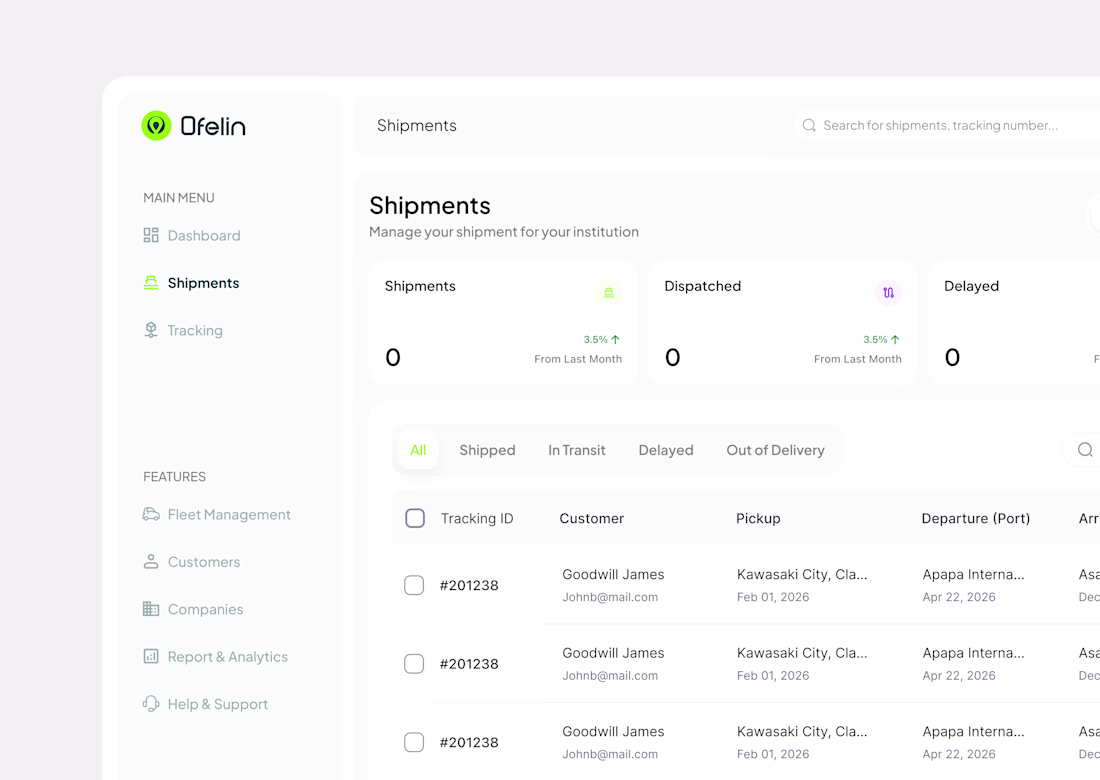The width and height of the screenshot is (1100, 780).
Task: Switch to the Shipped tab
Action: tap(487, 450)
